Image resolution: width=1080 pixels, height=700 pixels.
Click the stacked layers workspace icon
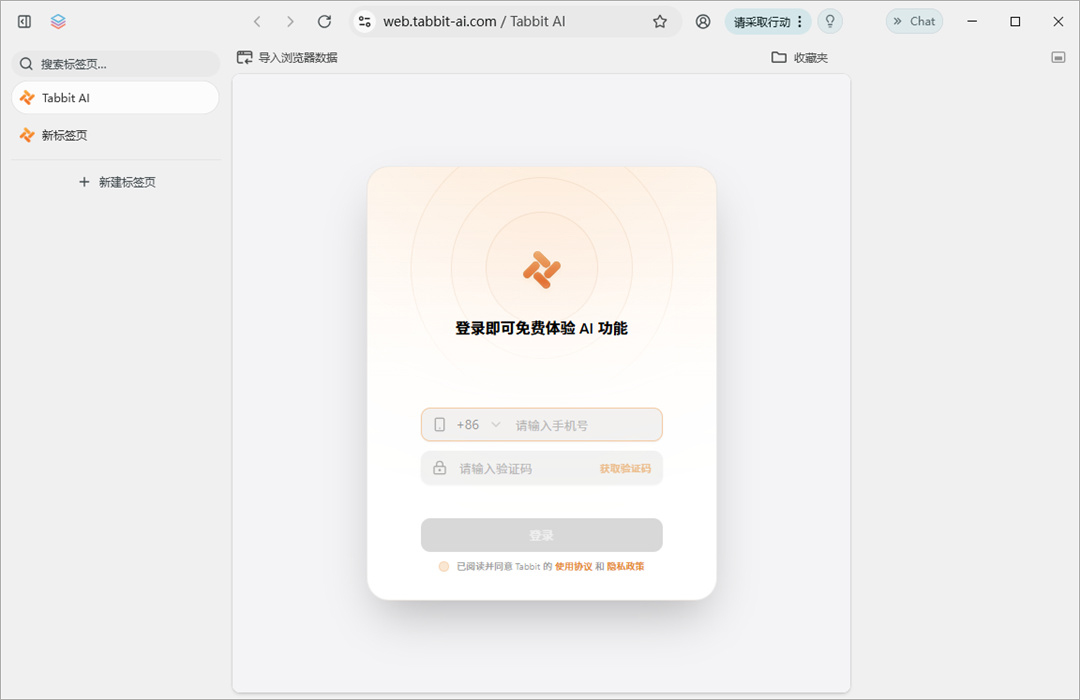(57, 20)
